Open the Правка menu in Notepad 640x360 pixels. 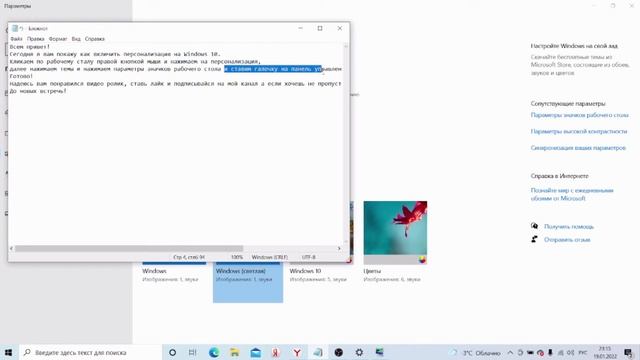click(36, 39)
